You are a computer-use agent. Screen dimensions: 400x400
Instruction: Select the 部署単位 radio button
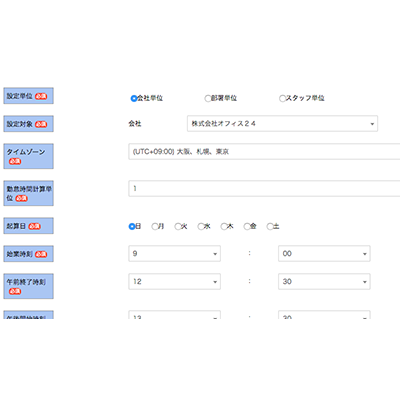208,98
